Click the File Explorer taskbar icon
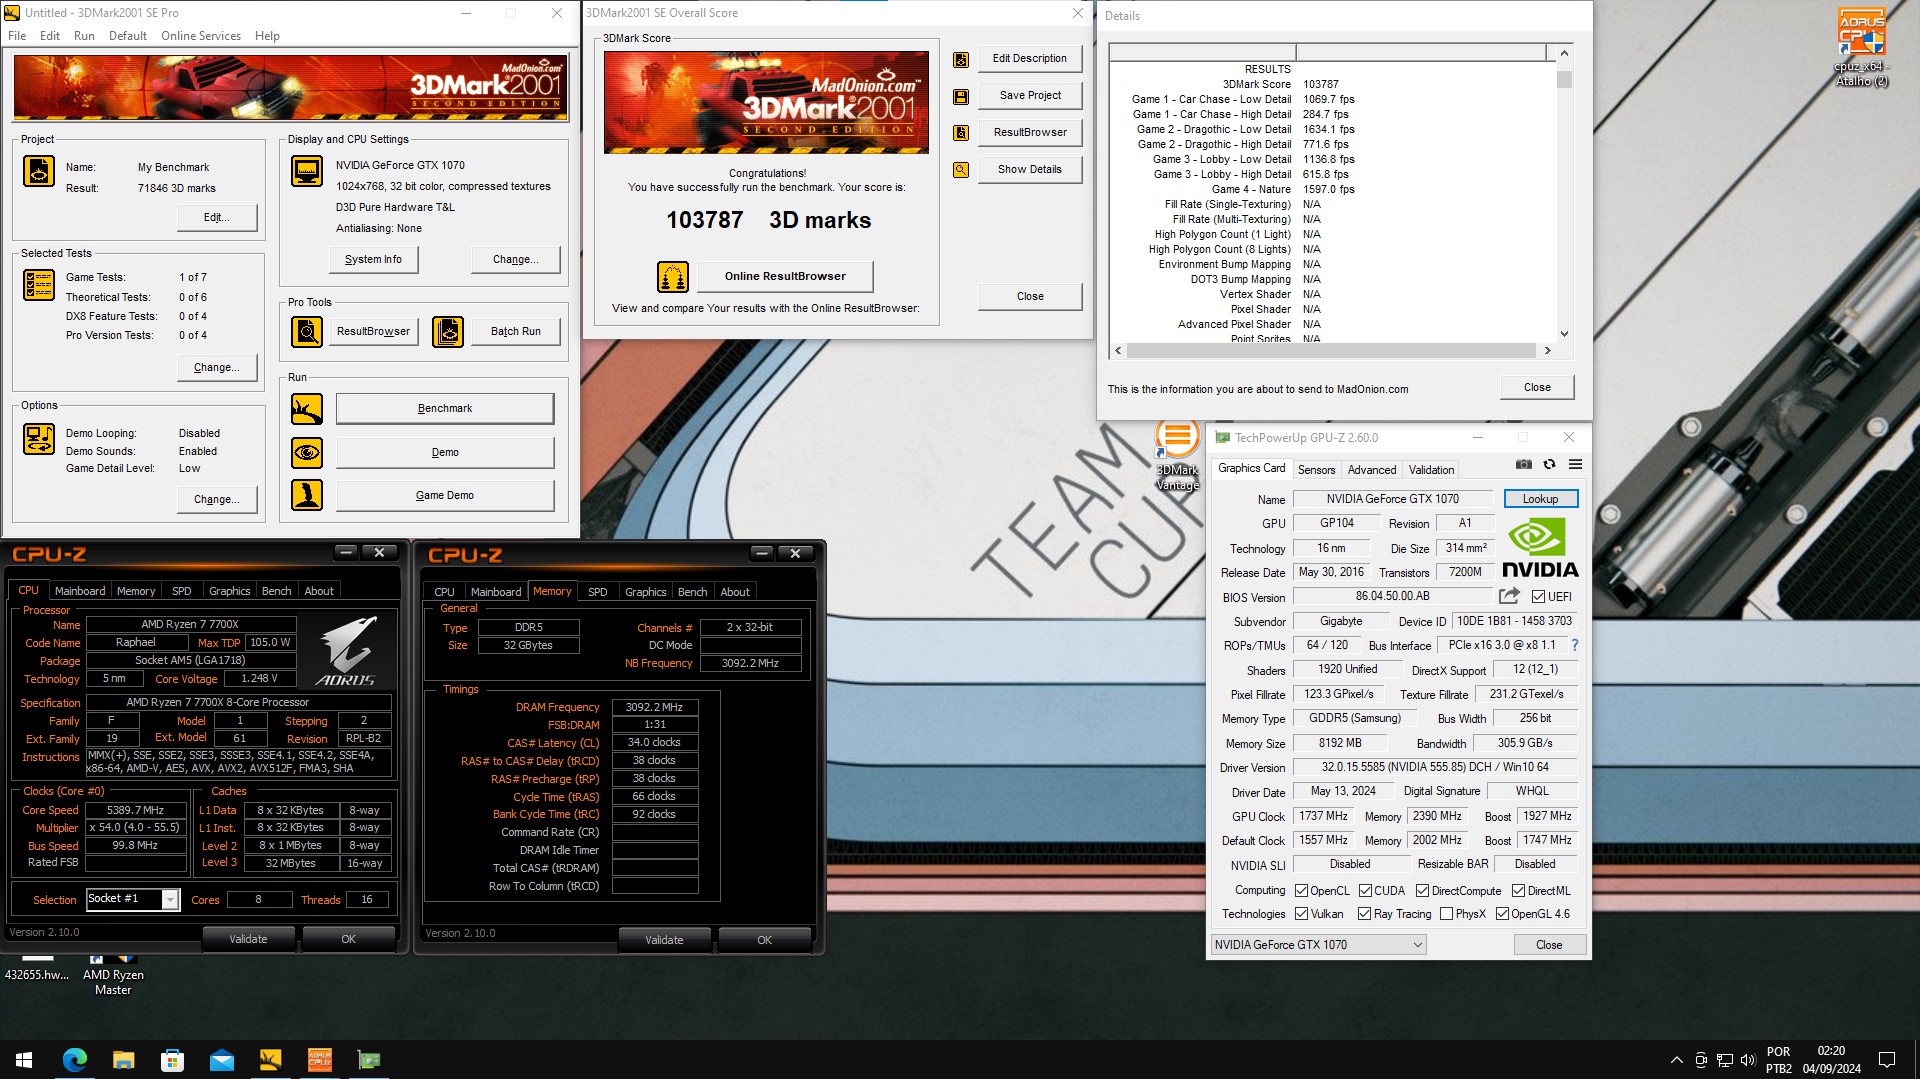 click(123, 1060)
